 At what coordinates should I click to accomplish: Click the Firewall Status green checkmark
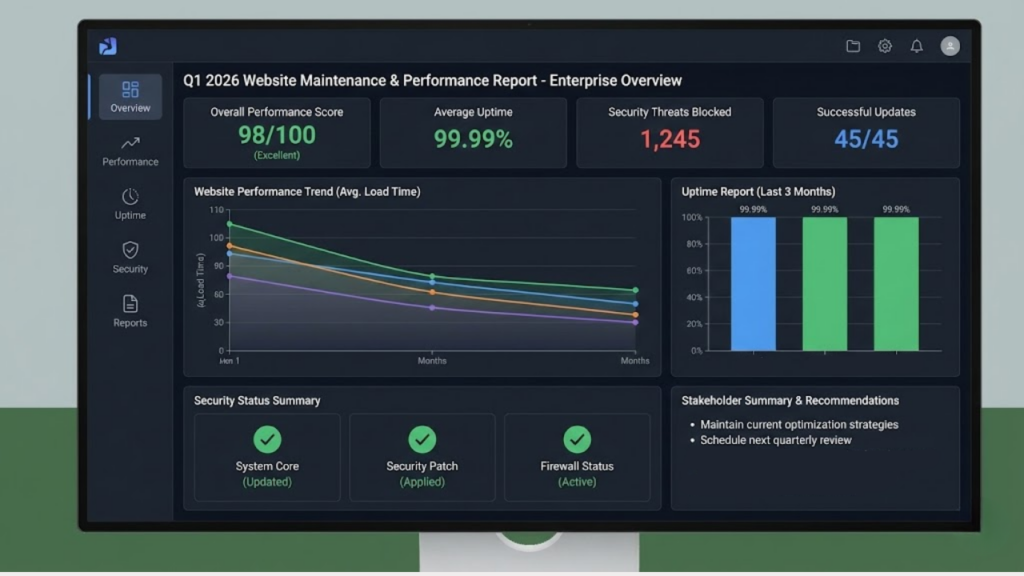pos(577,439)
